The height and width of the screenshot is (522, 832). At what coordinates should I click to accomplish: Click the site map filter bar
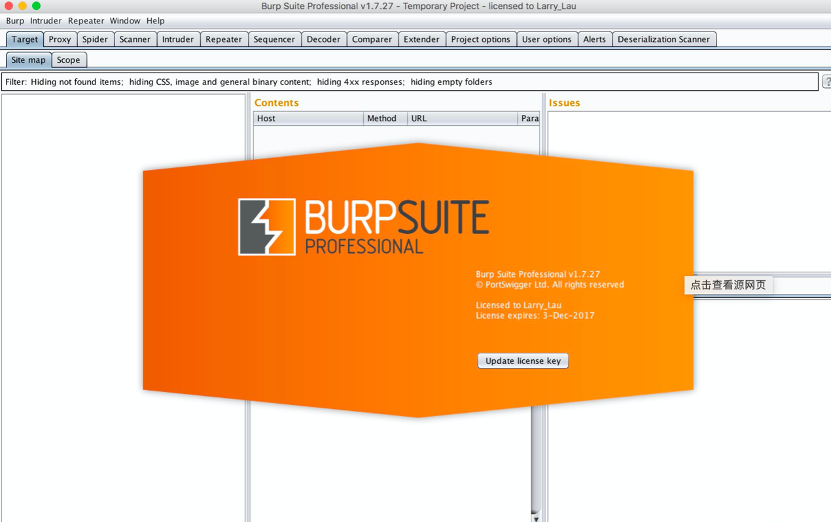click(x=410, y=82)
